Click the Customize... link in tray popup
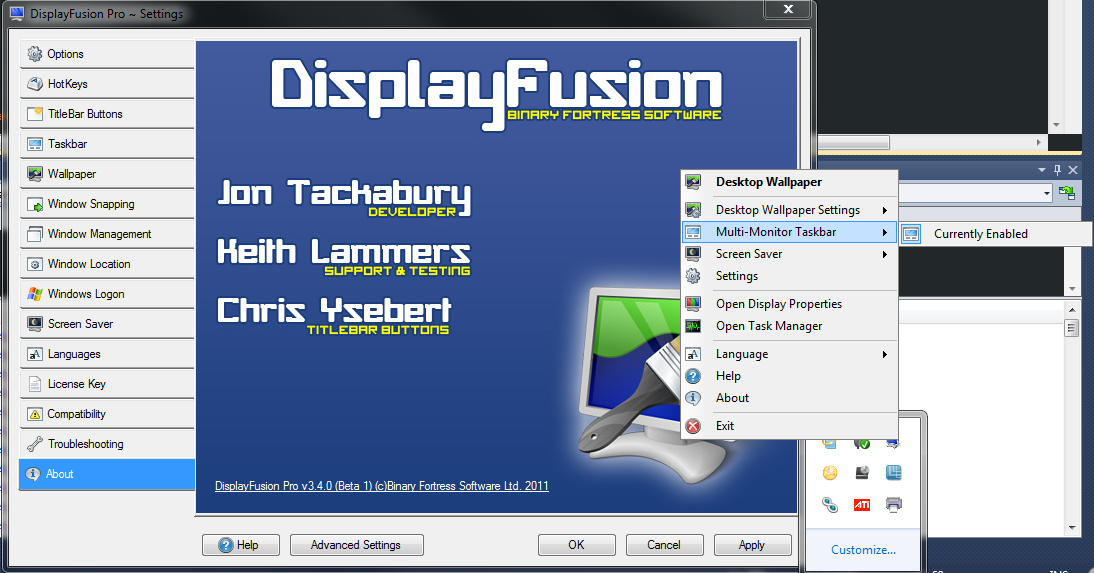1094x573 pixels. 863,550
